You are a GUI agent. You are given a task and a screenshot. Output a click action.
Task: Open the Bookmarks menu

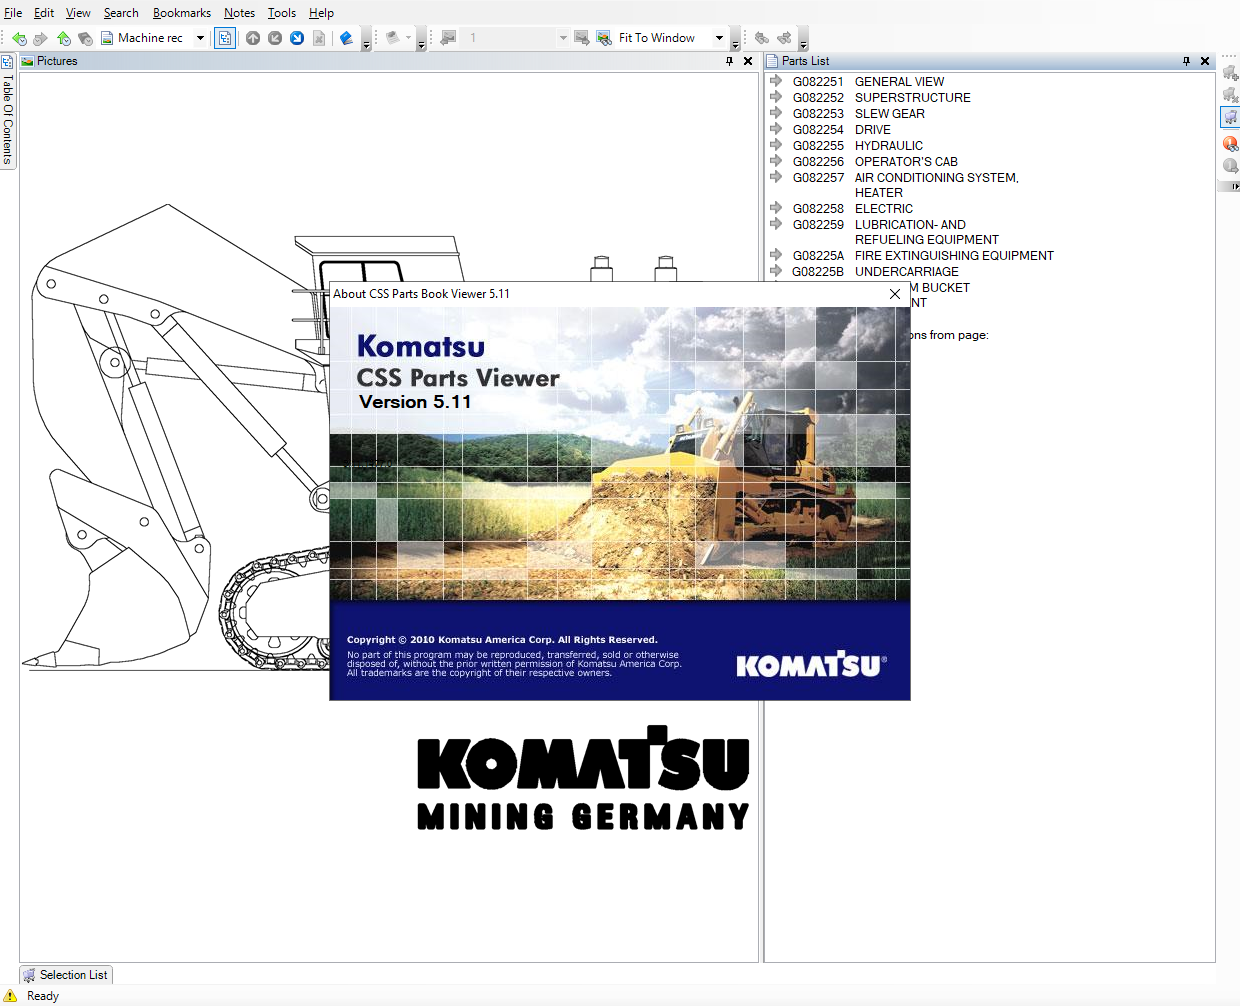coord(181,13)
